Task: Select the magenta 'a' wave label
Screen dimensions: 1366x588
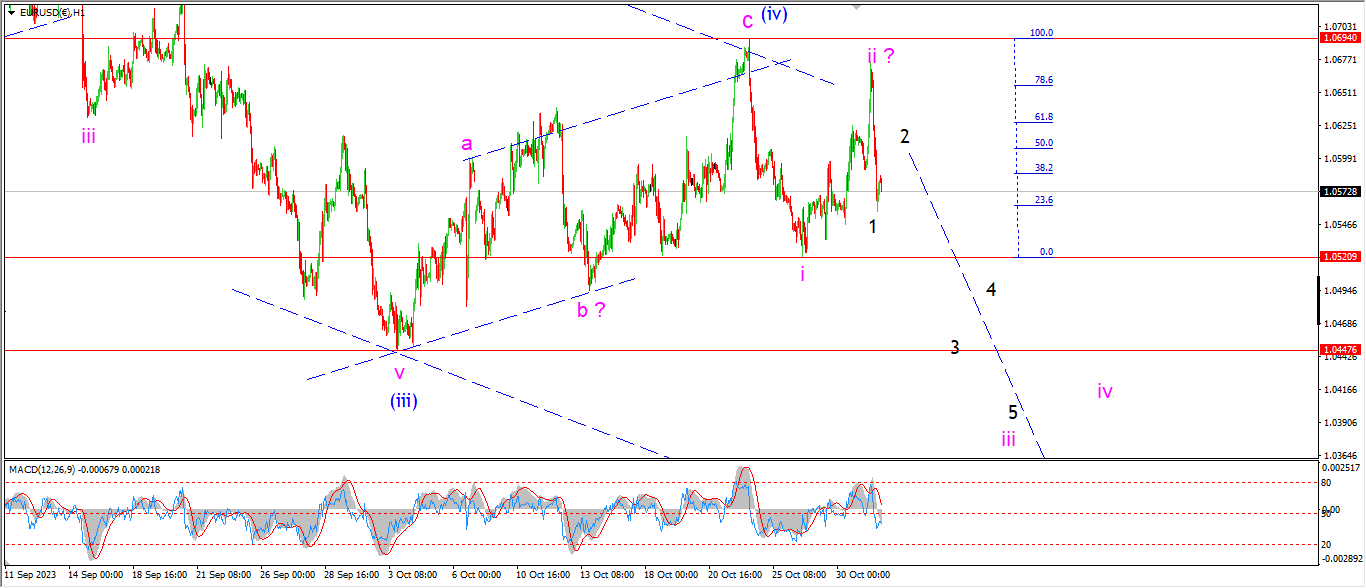Action: [x=466, y=144]
